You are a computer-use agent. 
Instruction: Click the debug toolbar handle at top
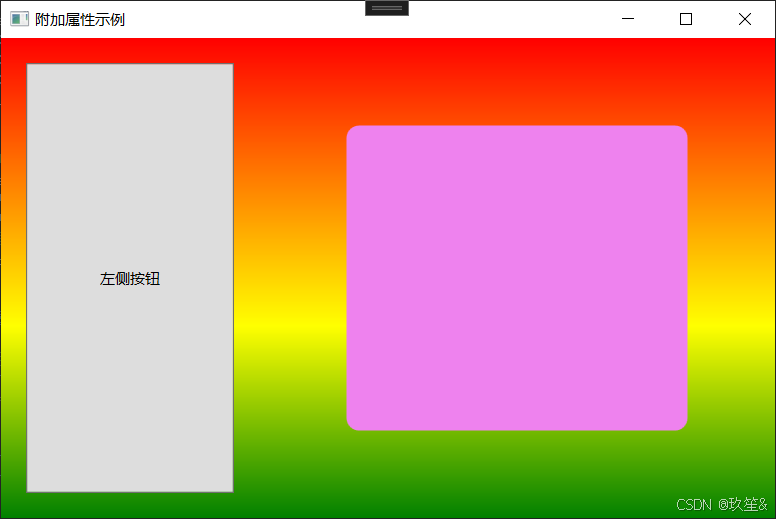point(387,8)
